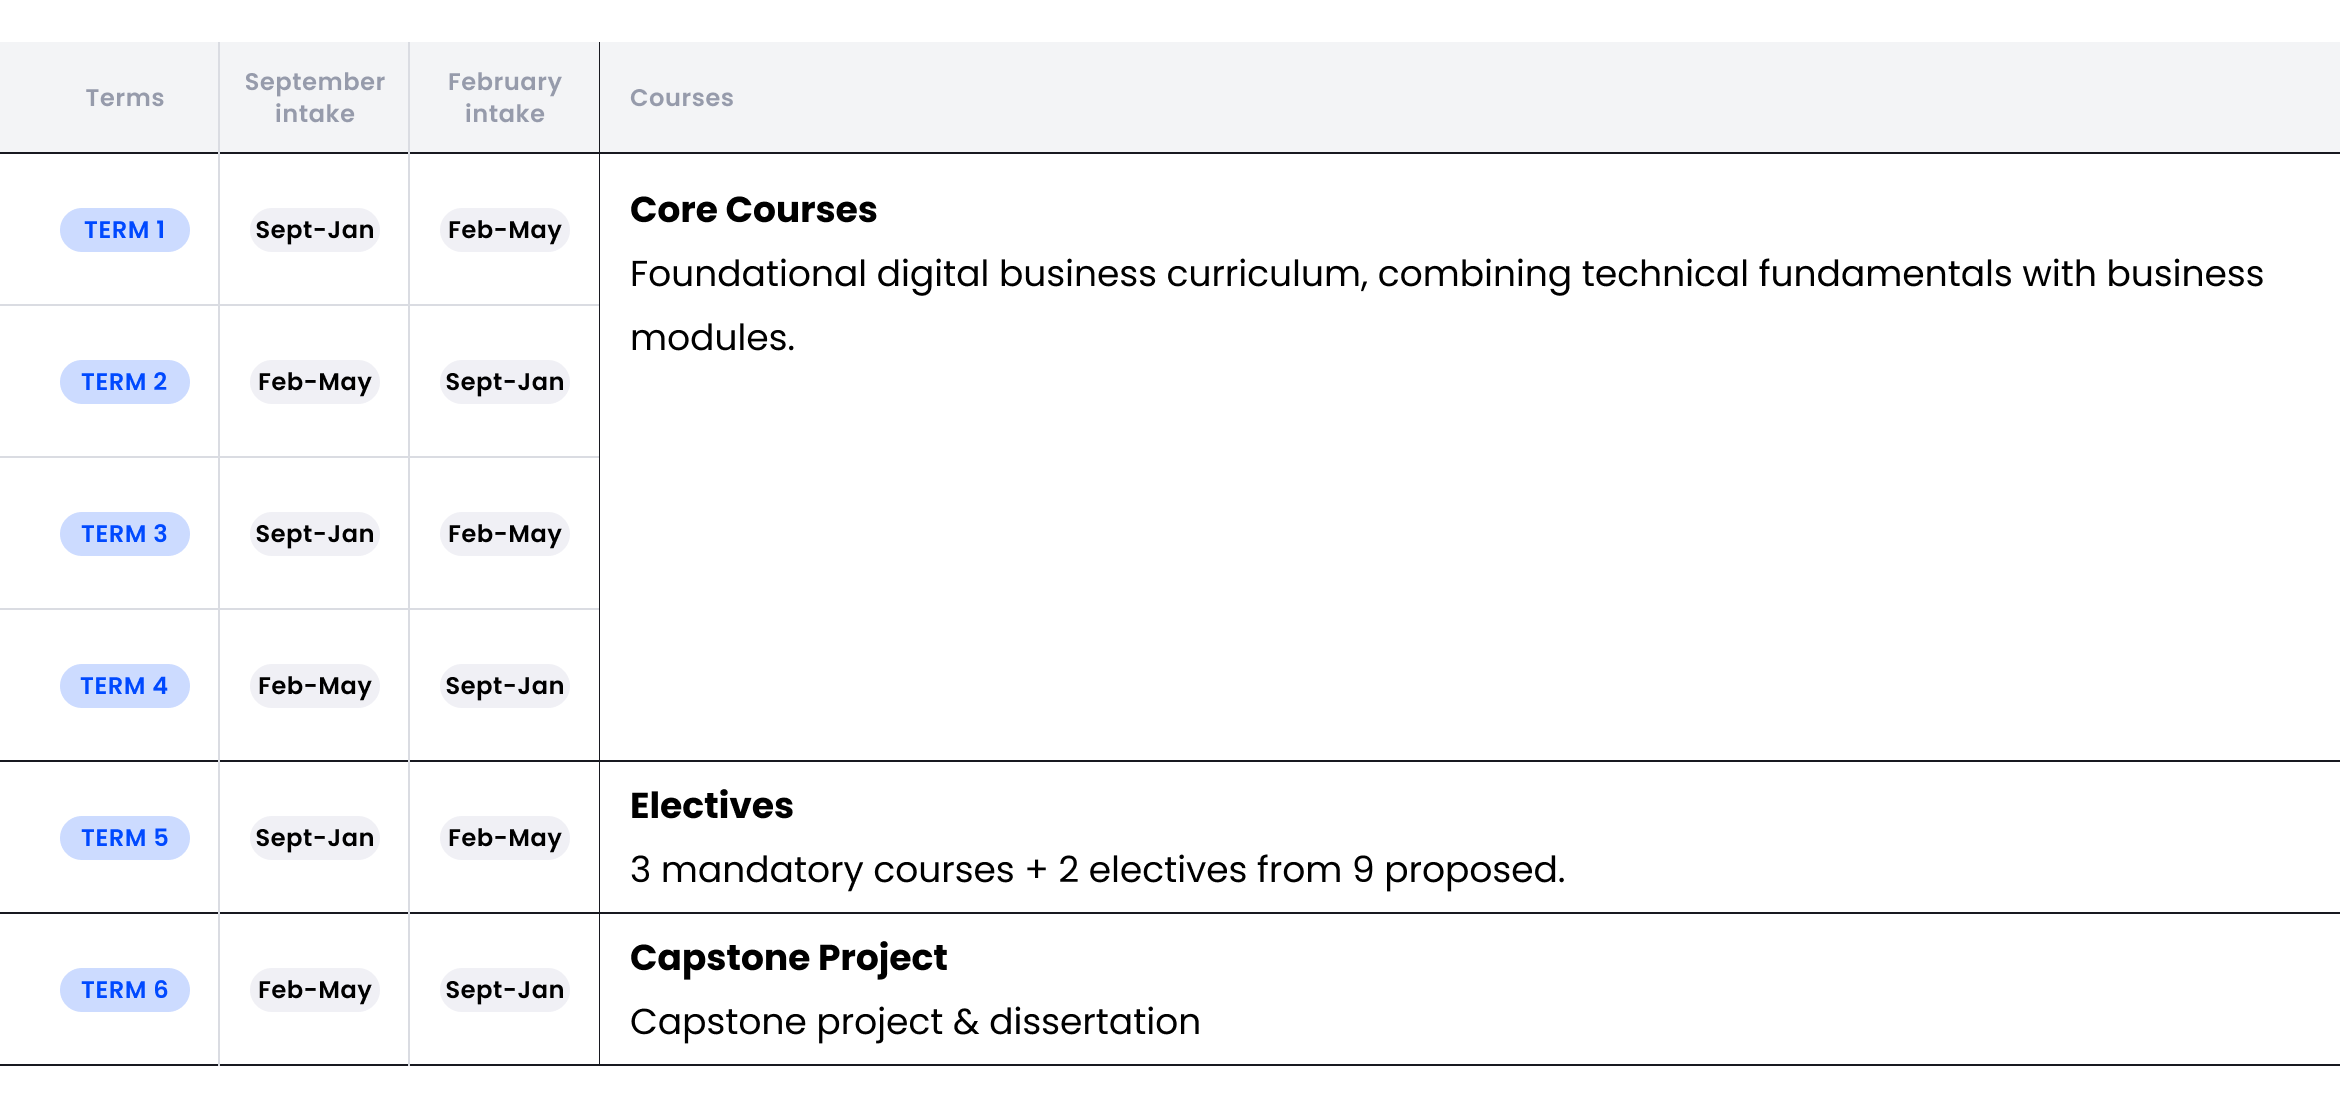Click the TERM 3 badge

[x=124, y=534]
